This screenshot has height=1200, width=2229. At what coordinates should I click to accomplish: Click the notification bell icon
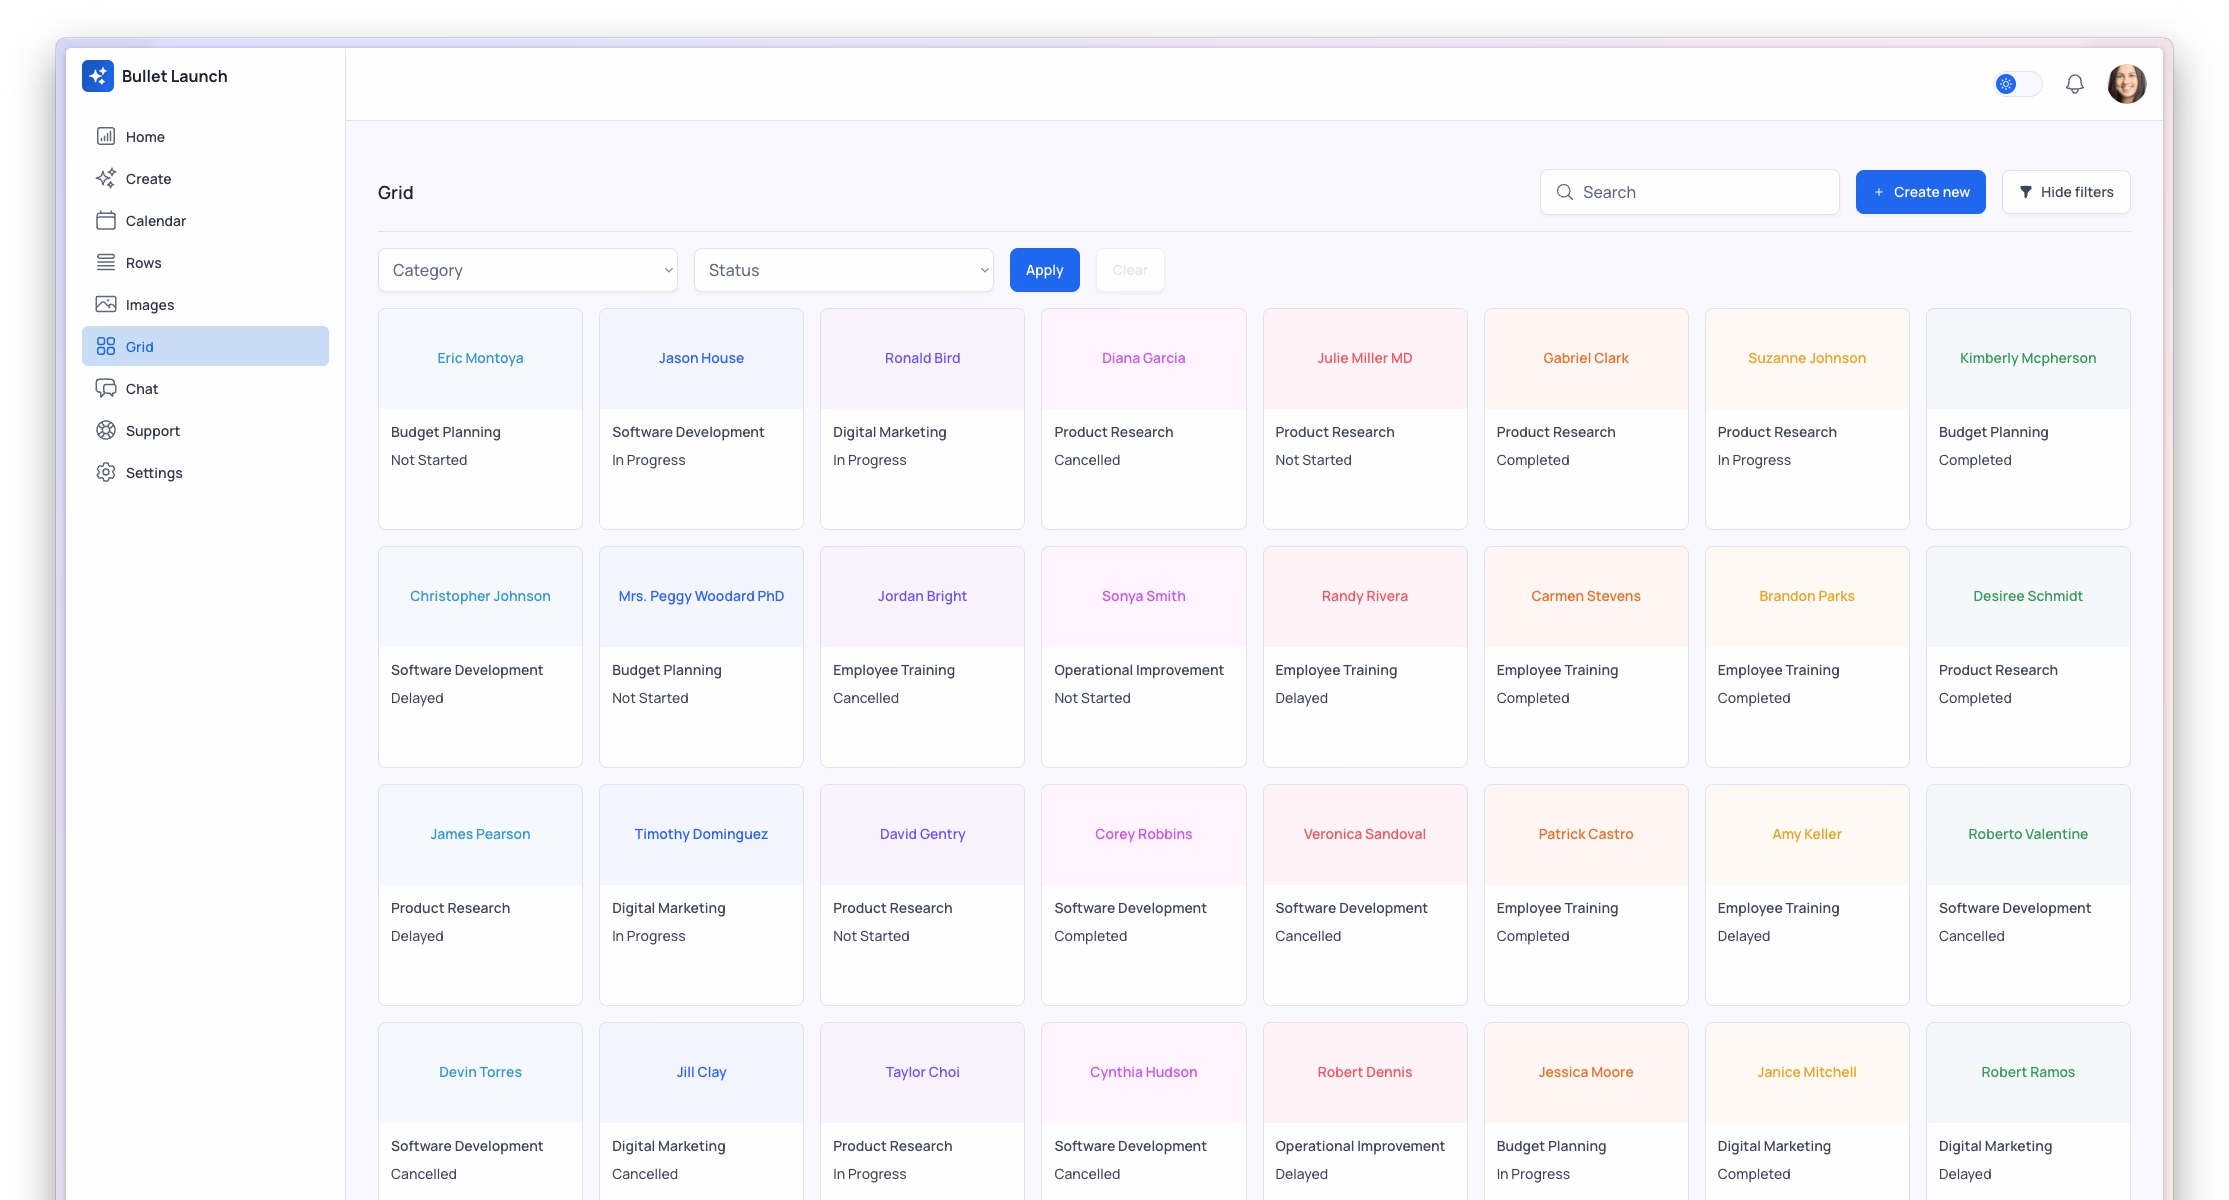coord(2074,83)
